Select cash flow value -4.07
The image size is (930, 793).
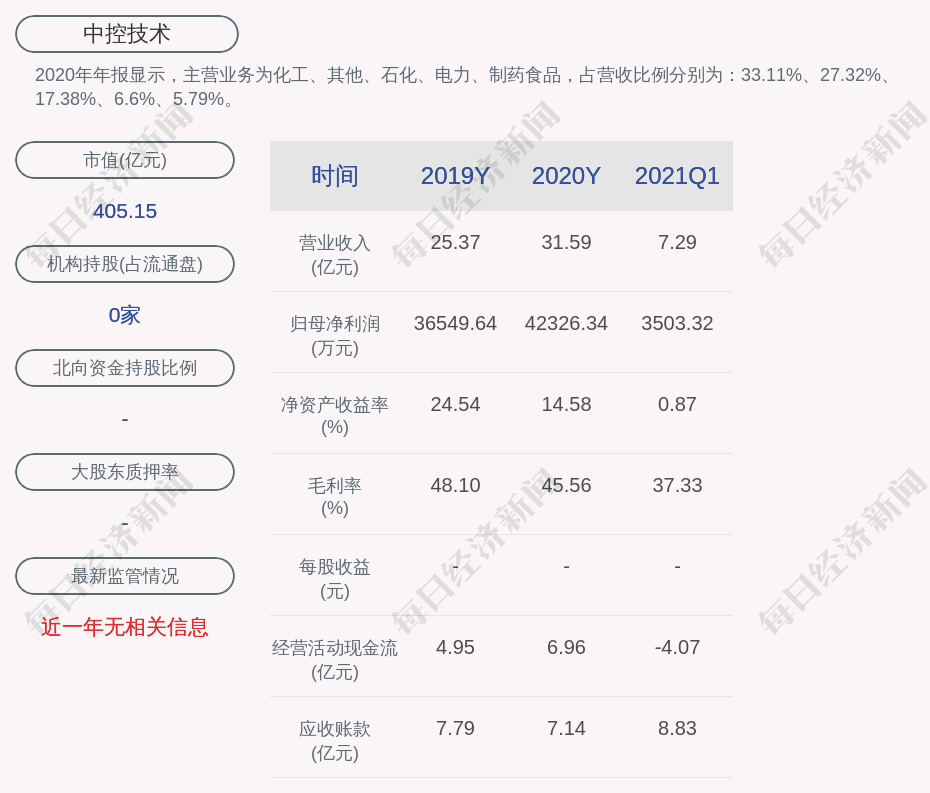[x=677, y=647]
